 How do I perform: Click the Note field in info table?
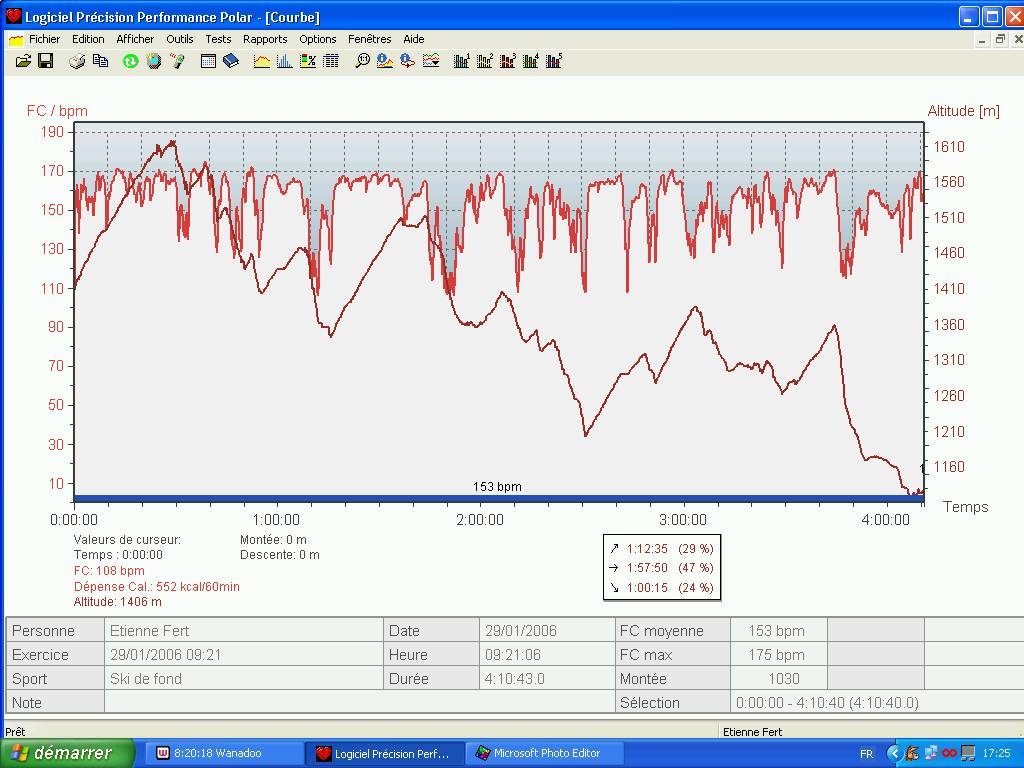358,703
